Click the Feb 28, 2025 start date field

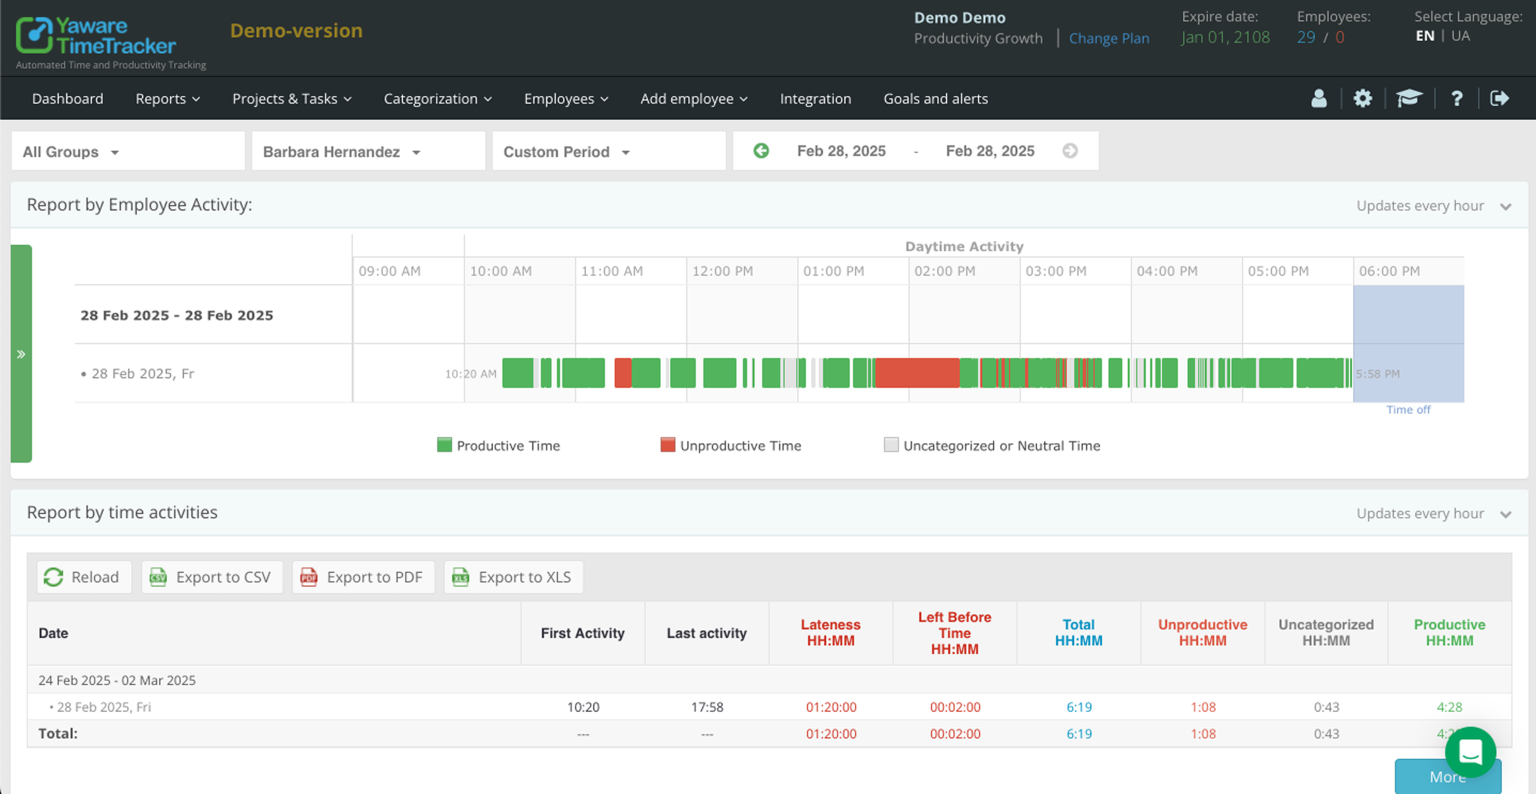pyautogui.click(x=841, y=150)
